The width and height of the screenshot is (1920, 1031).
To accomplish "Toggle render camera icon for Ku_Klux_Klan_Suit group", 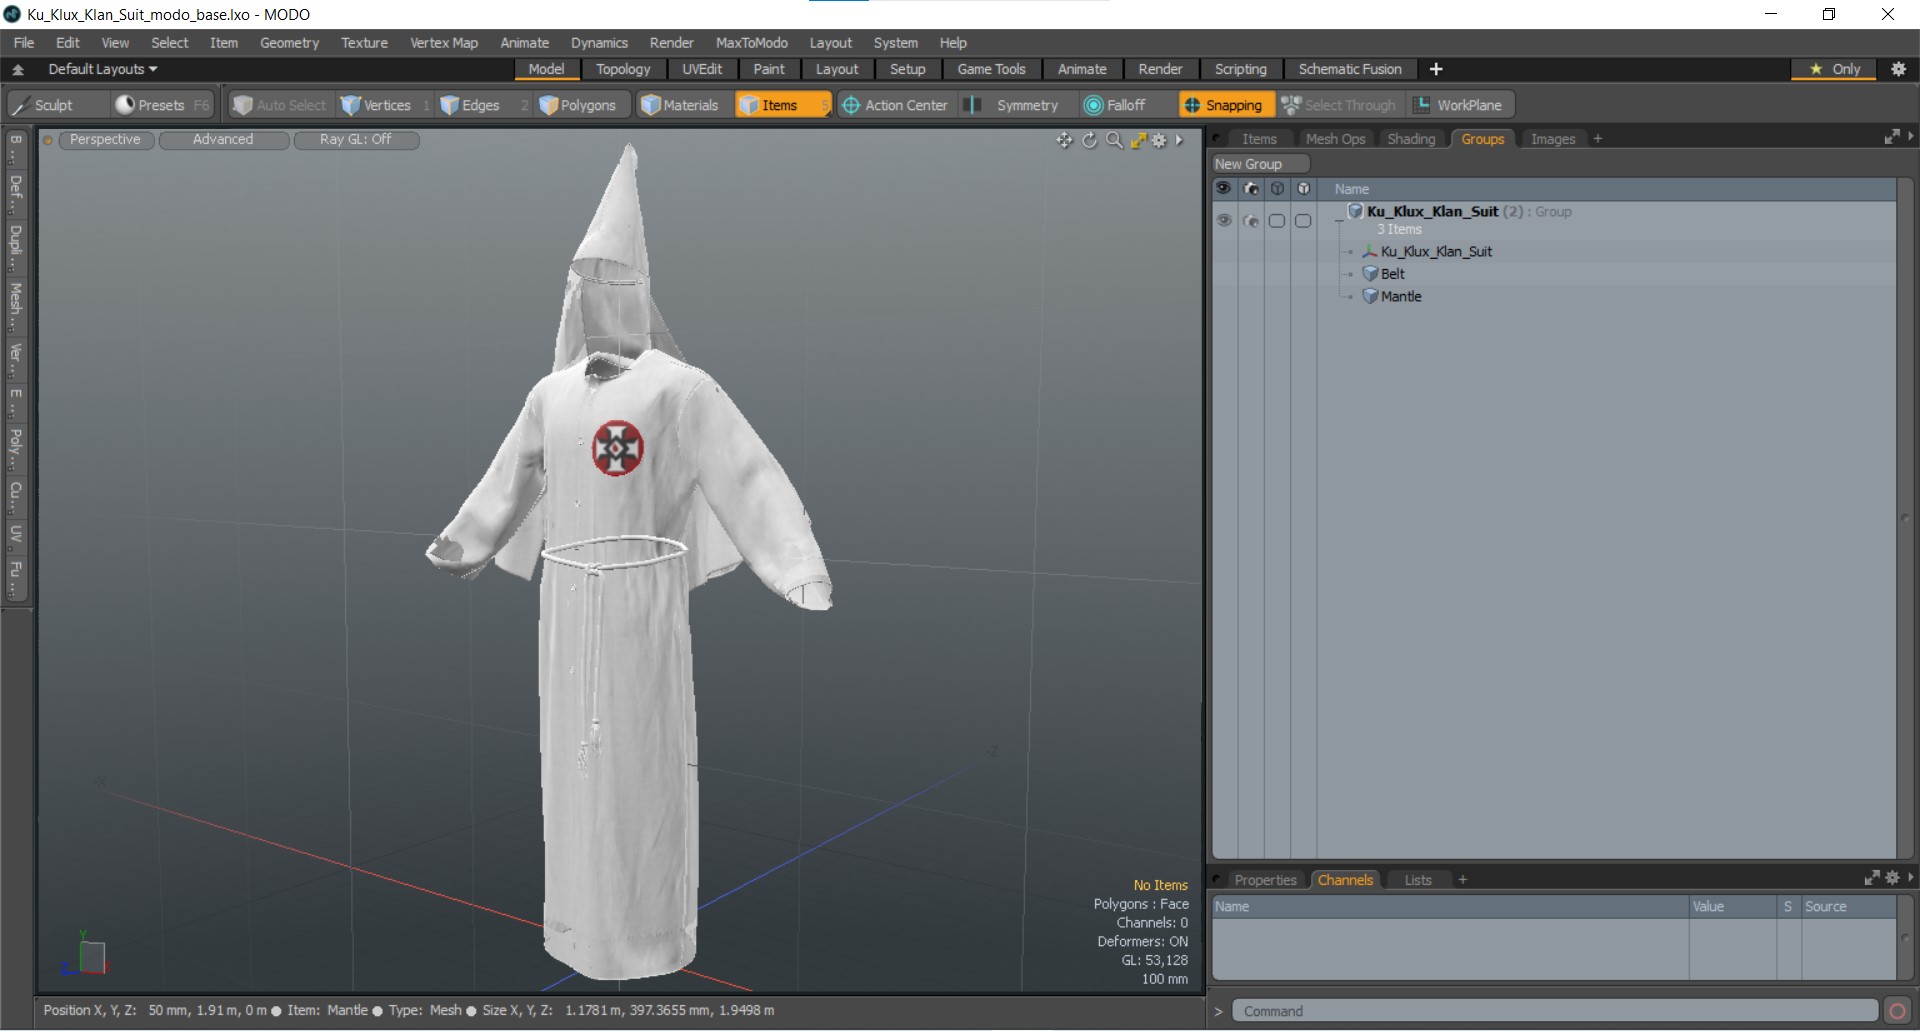I will click(x=1251, y=221).
